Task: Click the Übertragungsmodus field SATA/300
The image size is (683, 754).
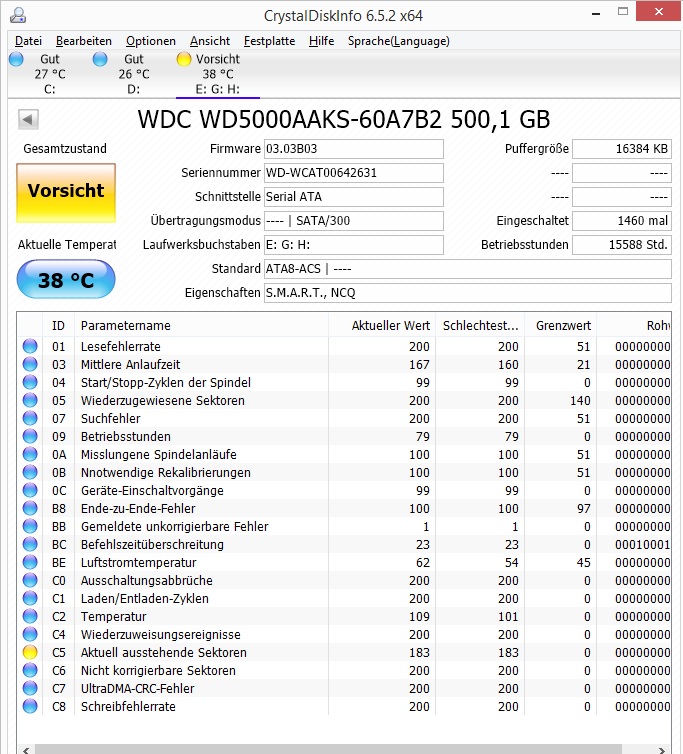Action: click(354, 221)
